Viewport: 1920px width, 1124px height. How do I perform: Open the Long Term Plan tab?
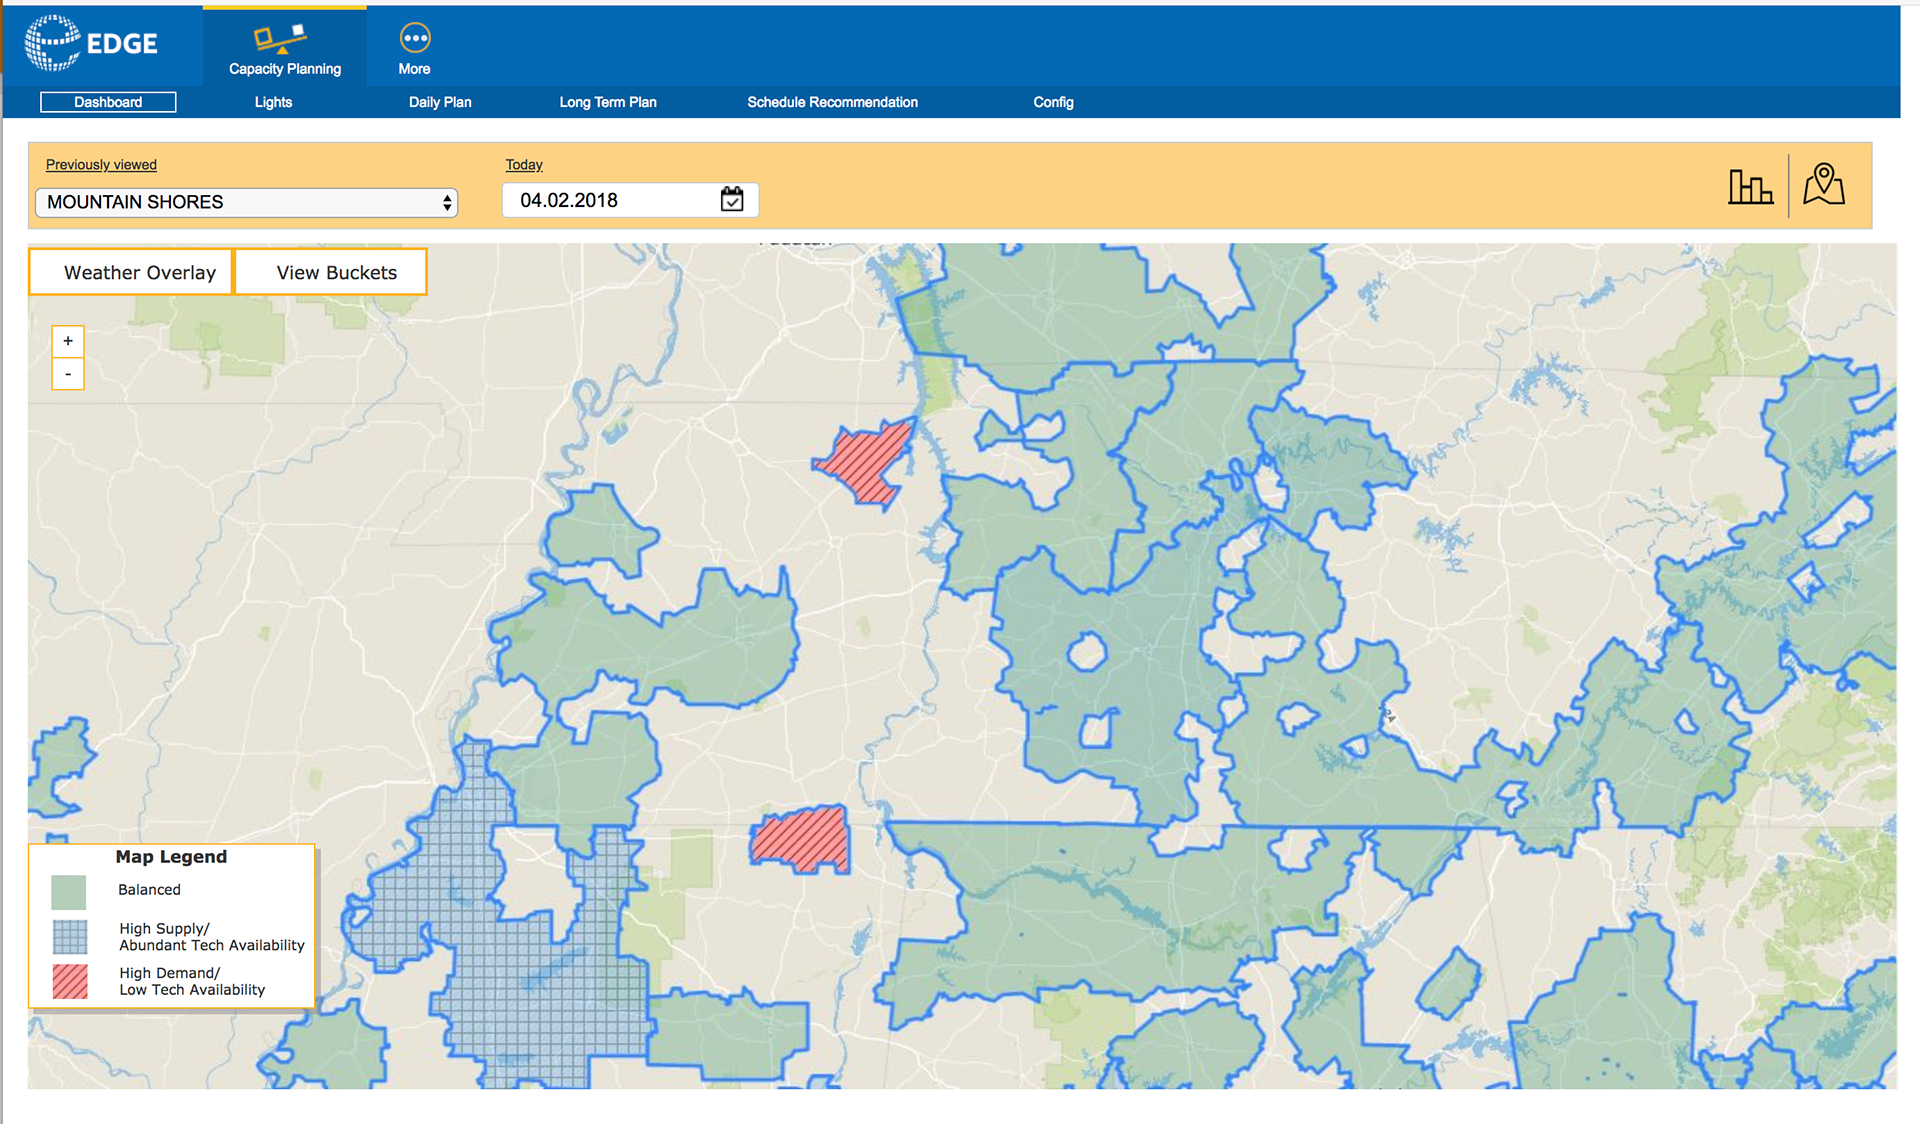[608, 102]
